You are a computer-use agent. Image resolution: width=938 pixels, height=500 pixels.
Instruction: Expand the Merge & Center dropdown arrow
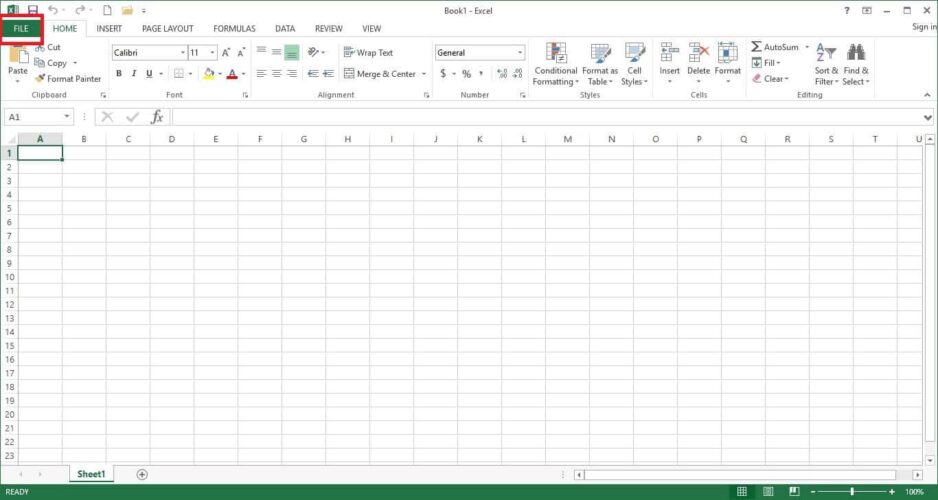click(x=424, y=74)
